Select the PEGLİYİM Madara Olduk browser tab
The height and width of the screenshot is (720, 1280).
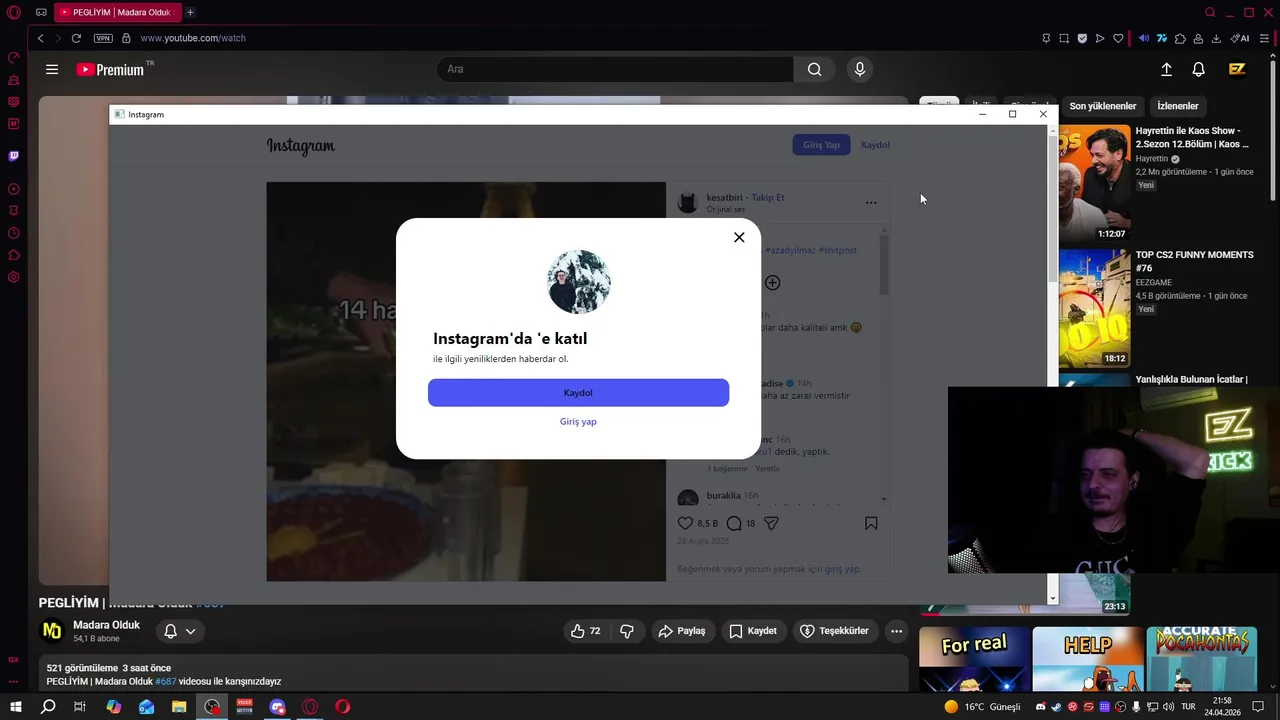(x=118, y=12)
